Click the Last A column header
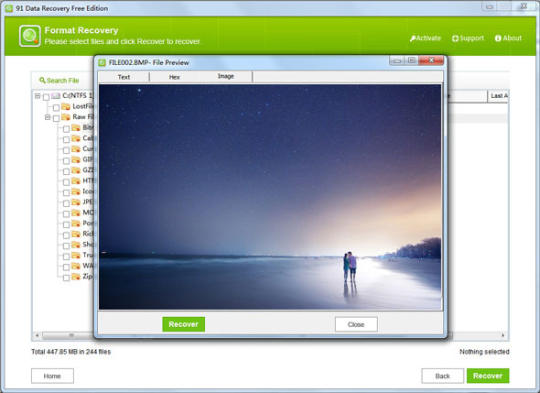 [x=498, y=96]
